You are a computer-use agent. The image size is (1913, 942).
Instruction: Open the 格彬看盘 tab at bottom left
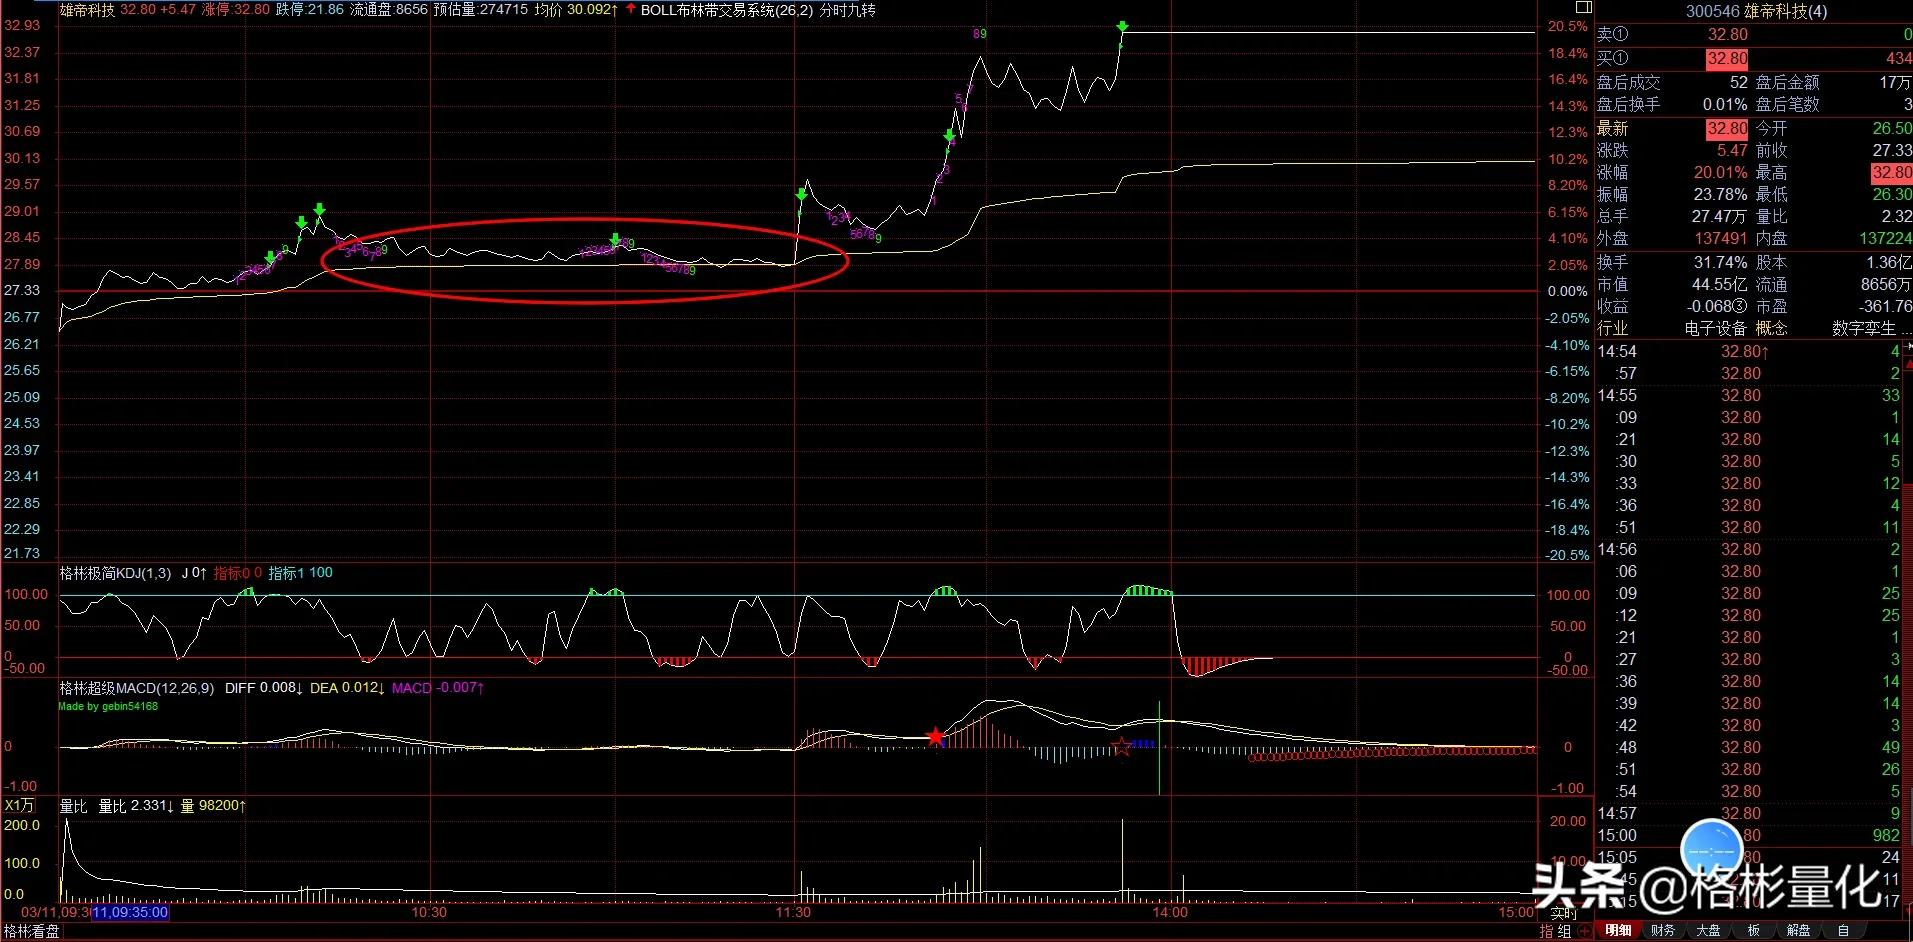(x=32, y=931)
